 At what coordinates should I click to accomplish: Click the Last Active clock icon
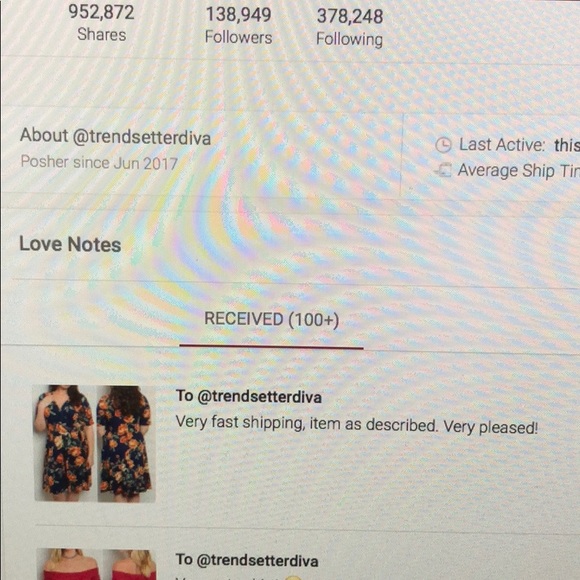(443, 145)
